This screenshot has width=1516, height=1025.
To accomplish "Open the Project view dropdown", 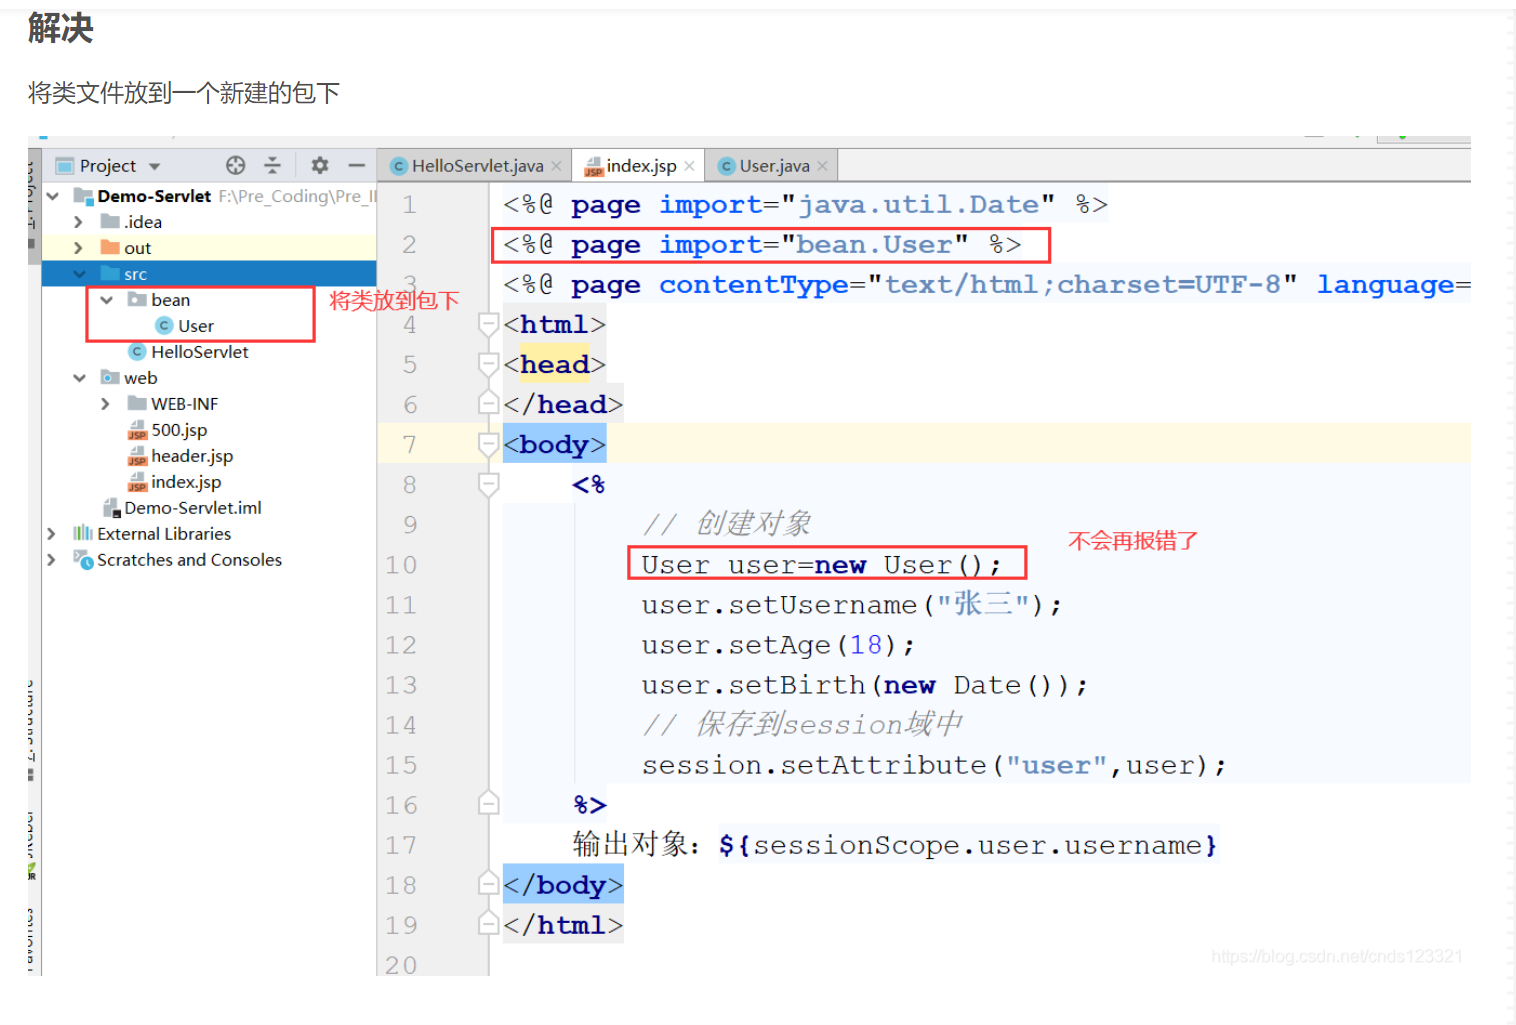I will [155, 166].
